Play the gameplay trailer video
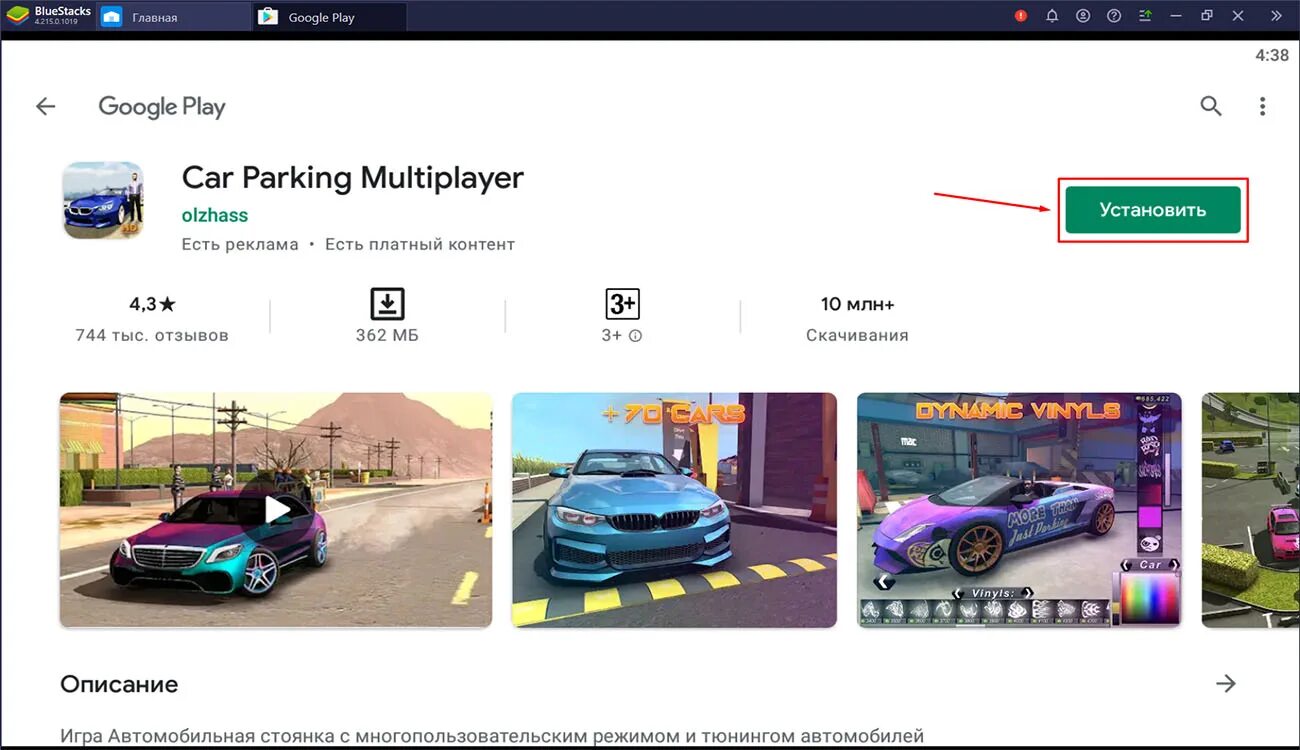 point(277,509)
